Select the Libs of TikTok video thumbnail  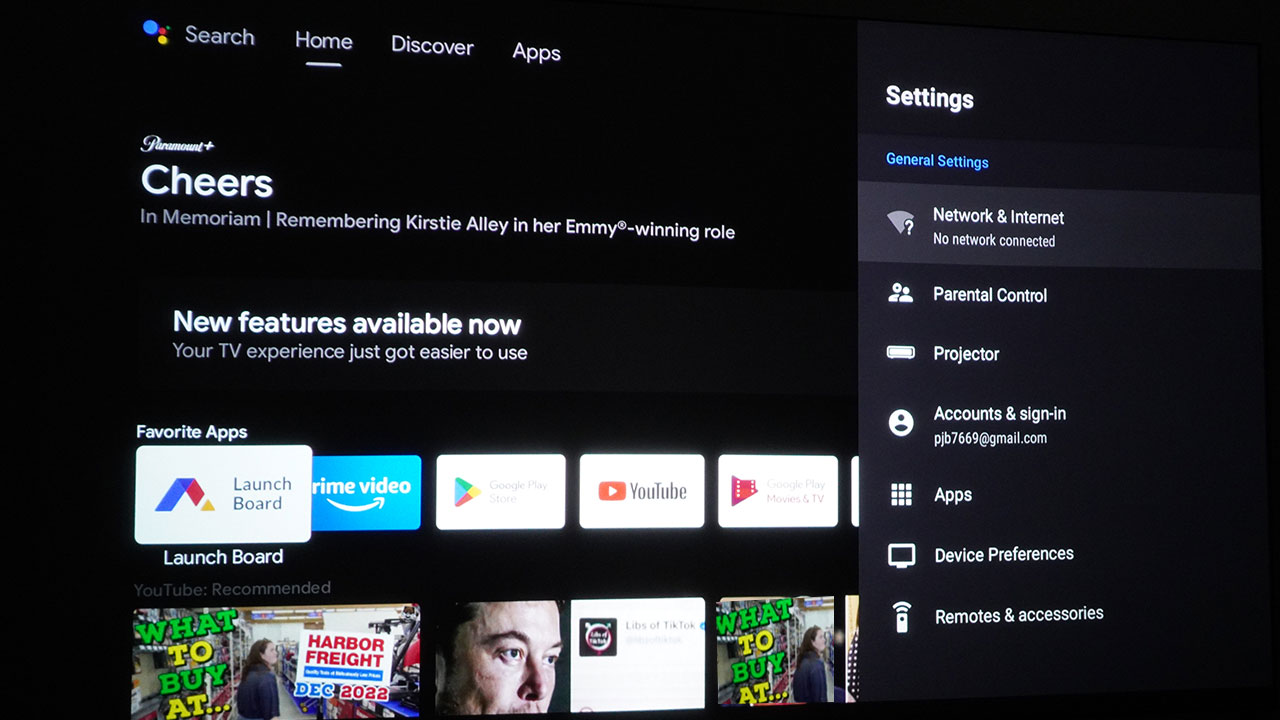point(570,657)
